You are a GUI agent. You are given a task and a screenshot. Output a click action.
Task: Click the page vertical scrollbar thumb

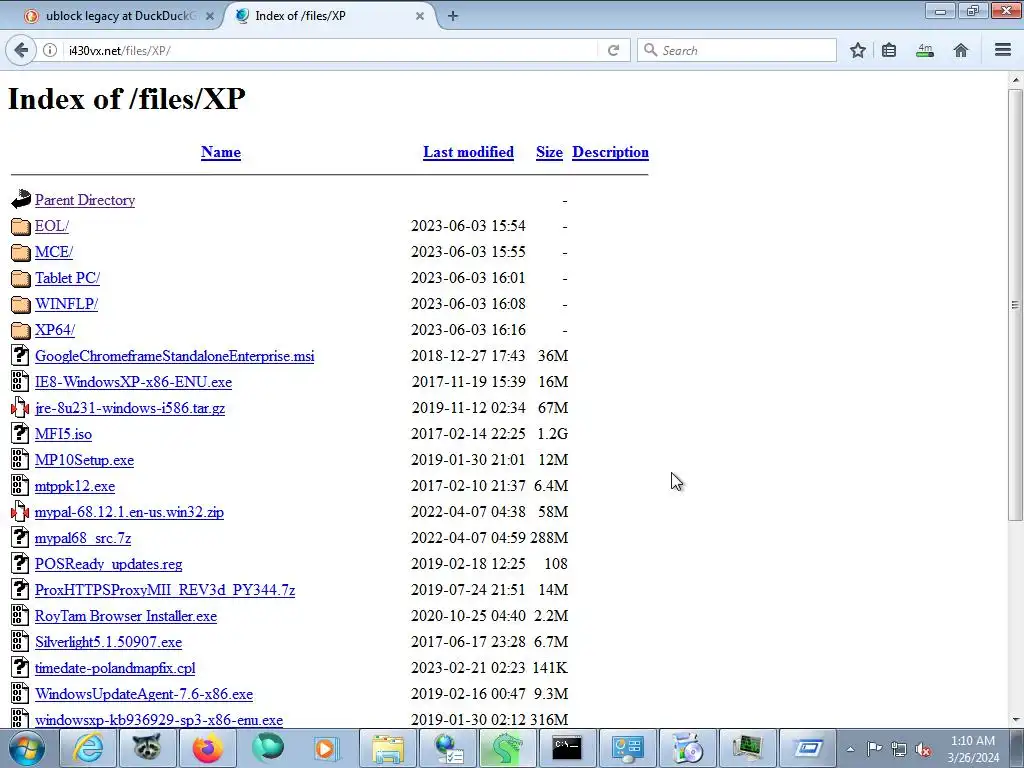(x=1015, y=304)
